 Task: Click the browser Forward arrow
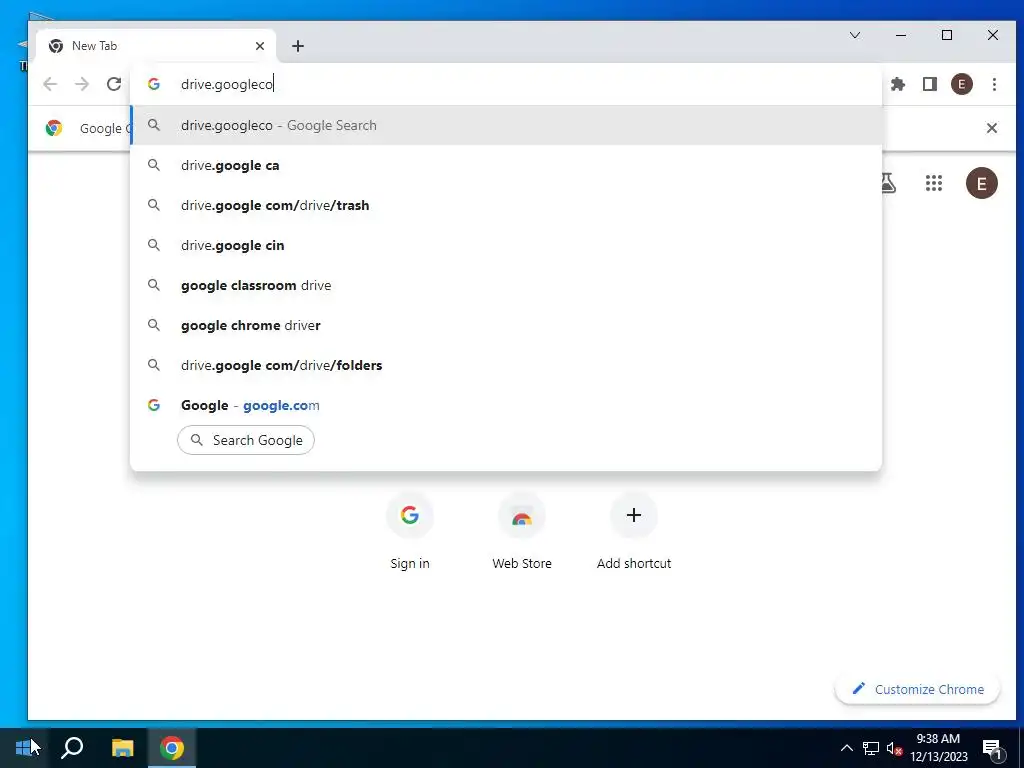coord(82,84)
